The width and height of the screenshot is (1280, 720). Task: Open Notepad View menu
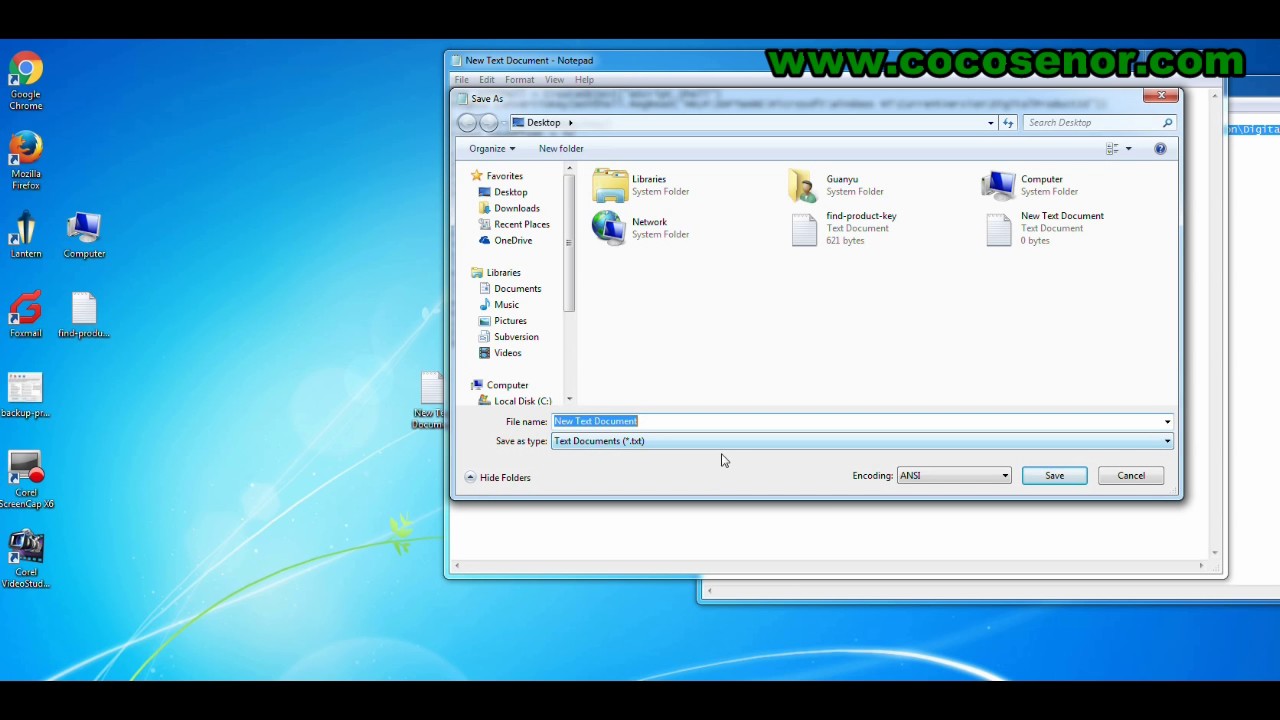click(x=554, y=80)
